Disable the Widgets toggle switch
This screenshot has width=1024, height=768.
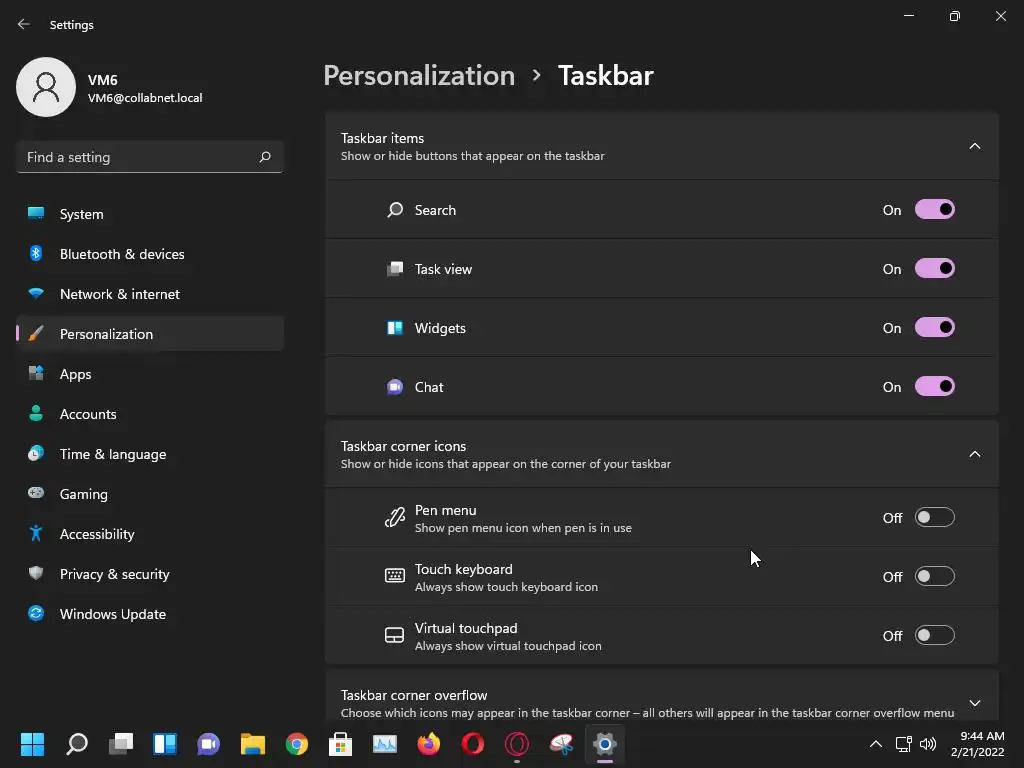(x=934, y=328)
